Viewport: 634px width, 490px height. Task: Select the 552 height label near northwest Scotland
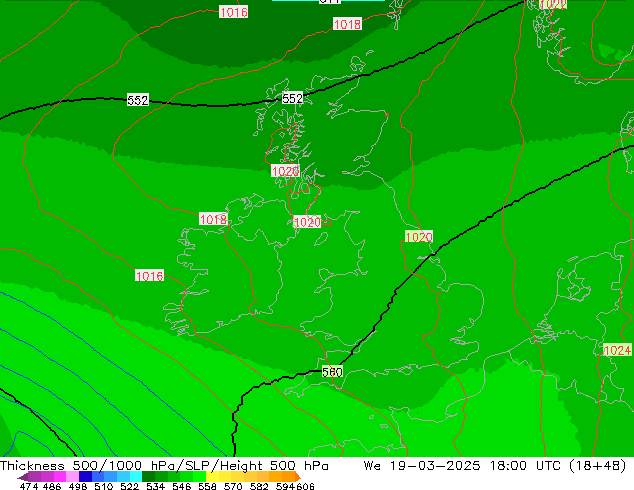(x=292, y=98)
